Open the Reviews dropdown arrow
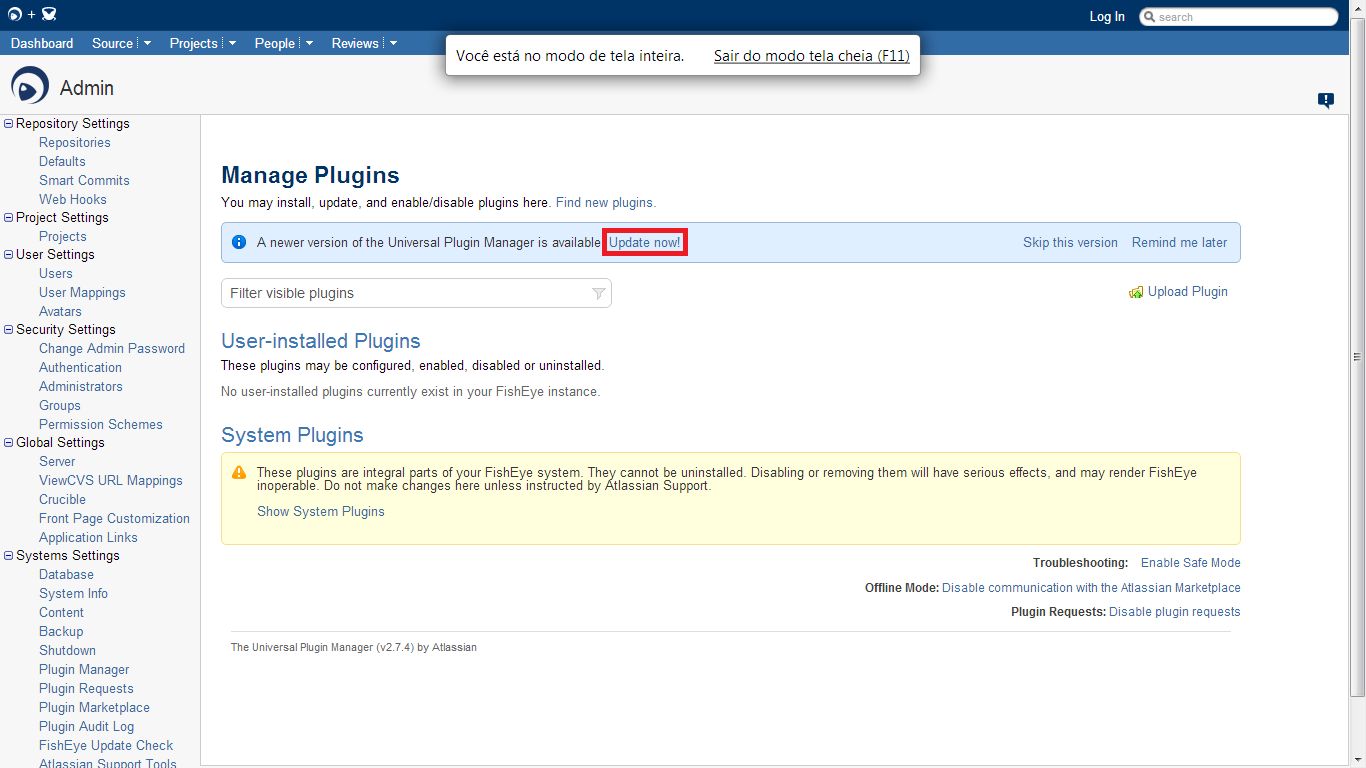The height and width of the screenshot is (768, 1366). click(x=393, y=43)
